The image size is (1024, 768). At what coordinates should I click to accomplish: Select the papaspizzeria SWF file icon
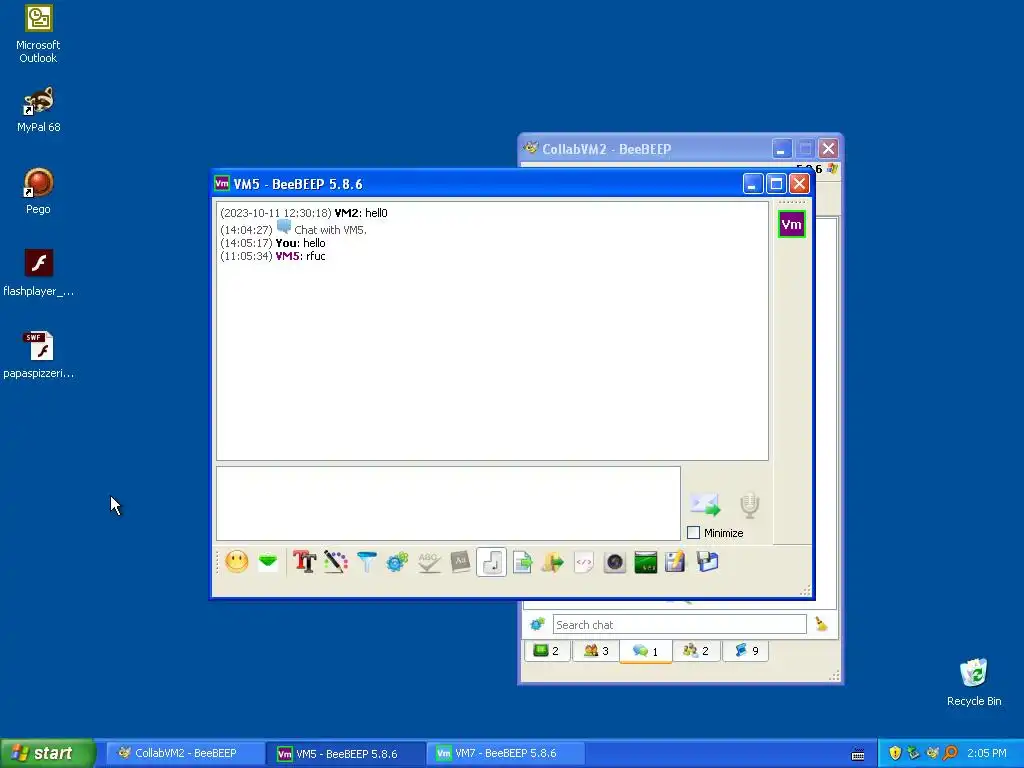(38, 355)
